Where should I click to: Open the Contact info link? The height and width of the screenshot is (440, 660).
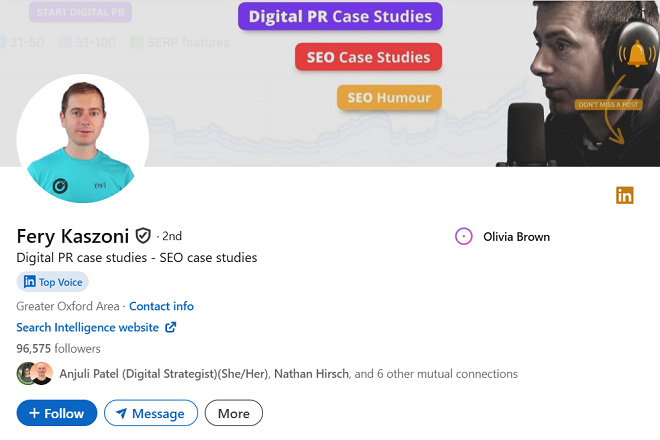tap(161, 306)
